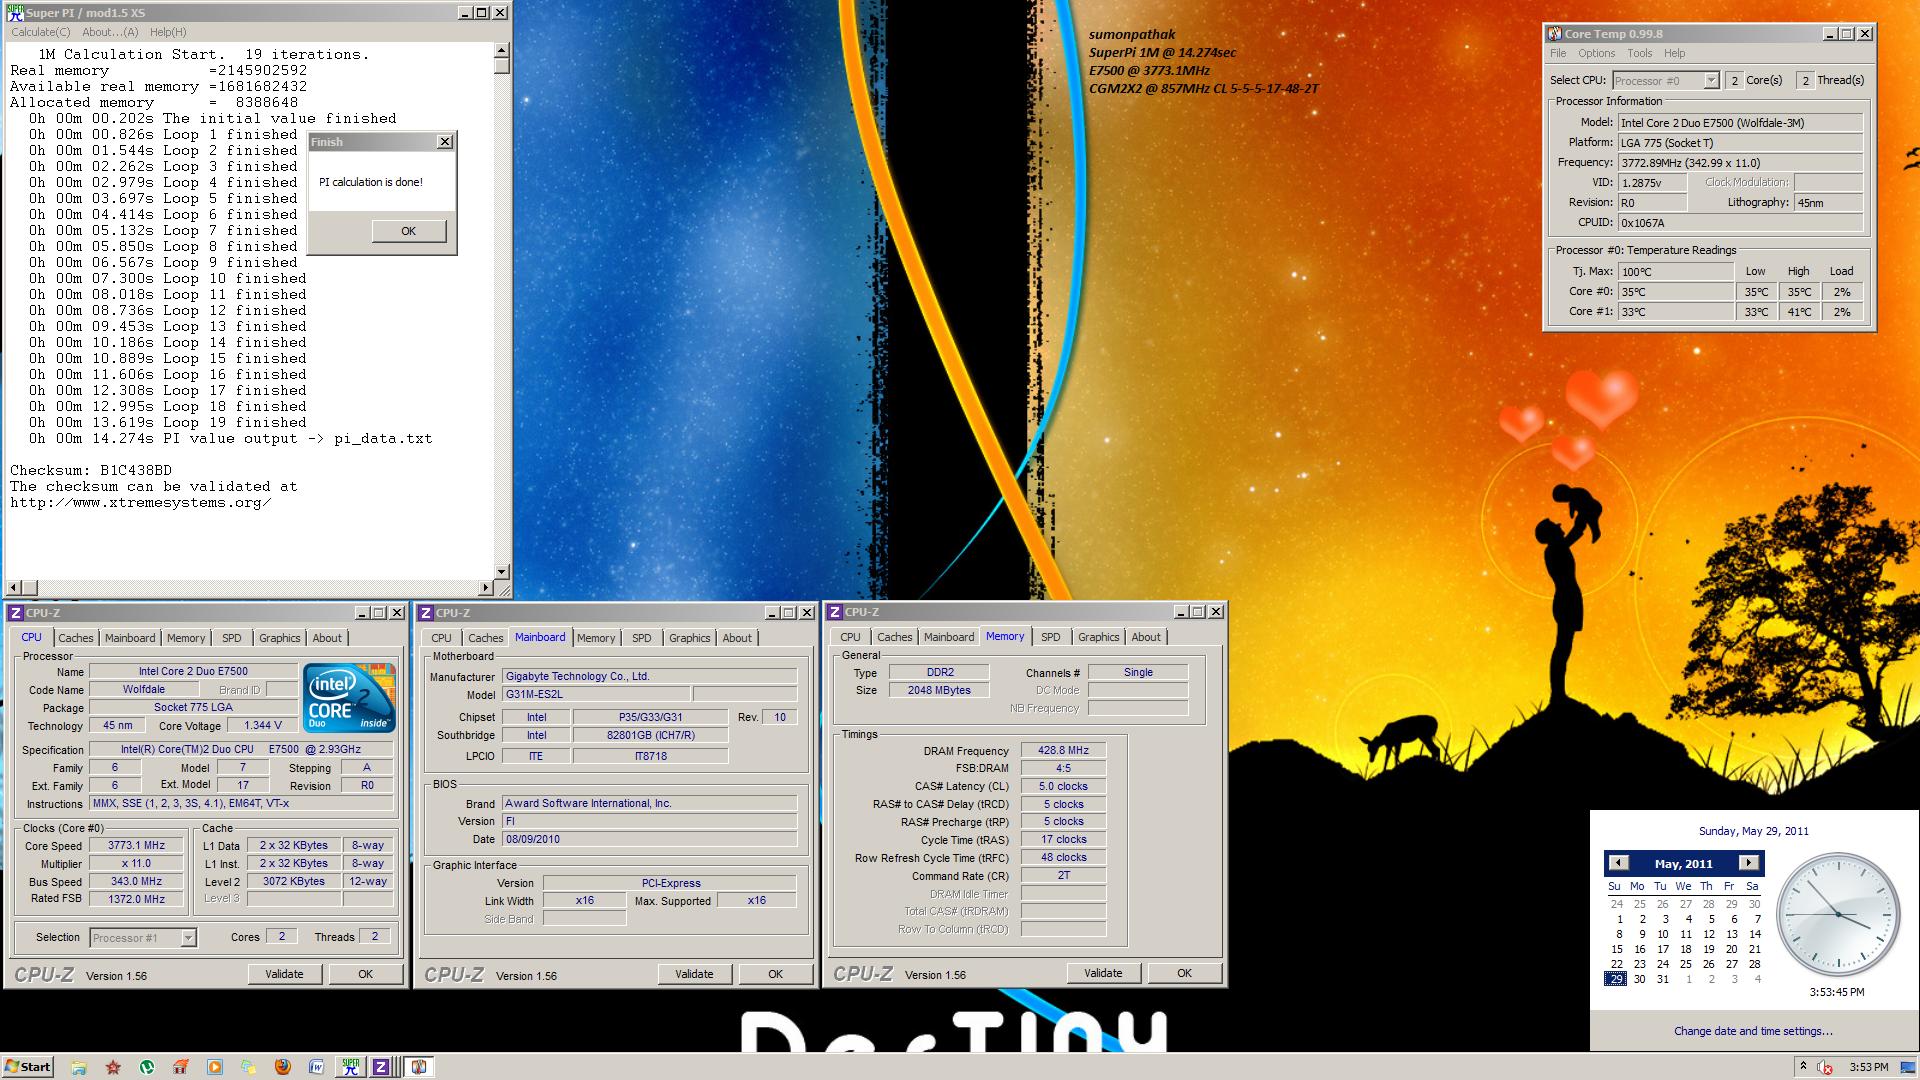Viewport: 1920px width, 1080px height.
Task: Launch Firefox from the taskbar
Action: point(282,1067)
